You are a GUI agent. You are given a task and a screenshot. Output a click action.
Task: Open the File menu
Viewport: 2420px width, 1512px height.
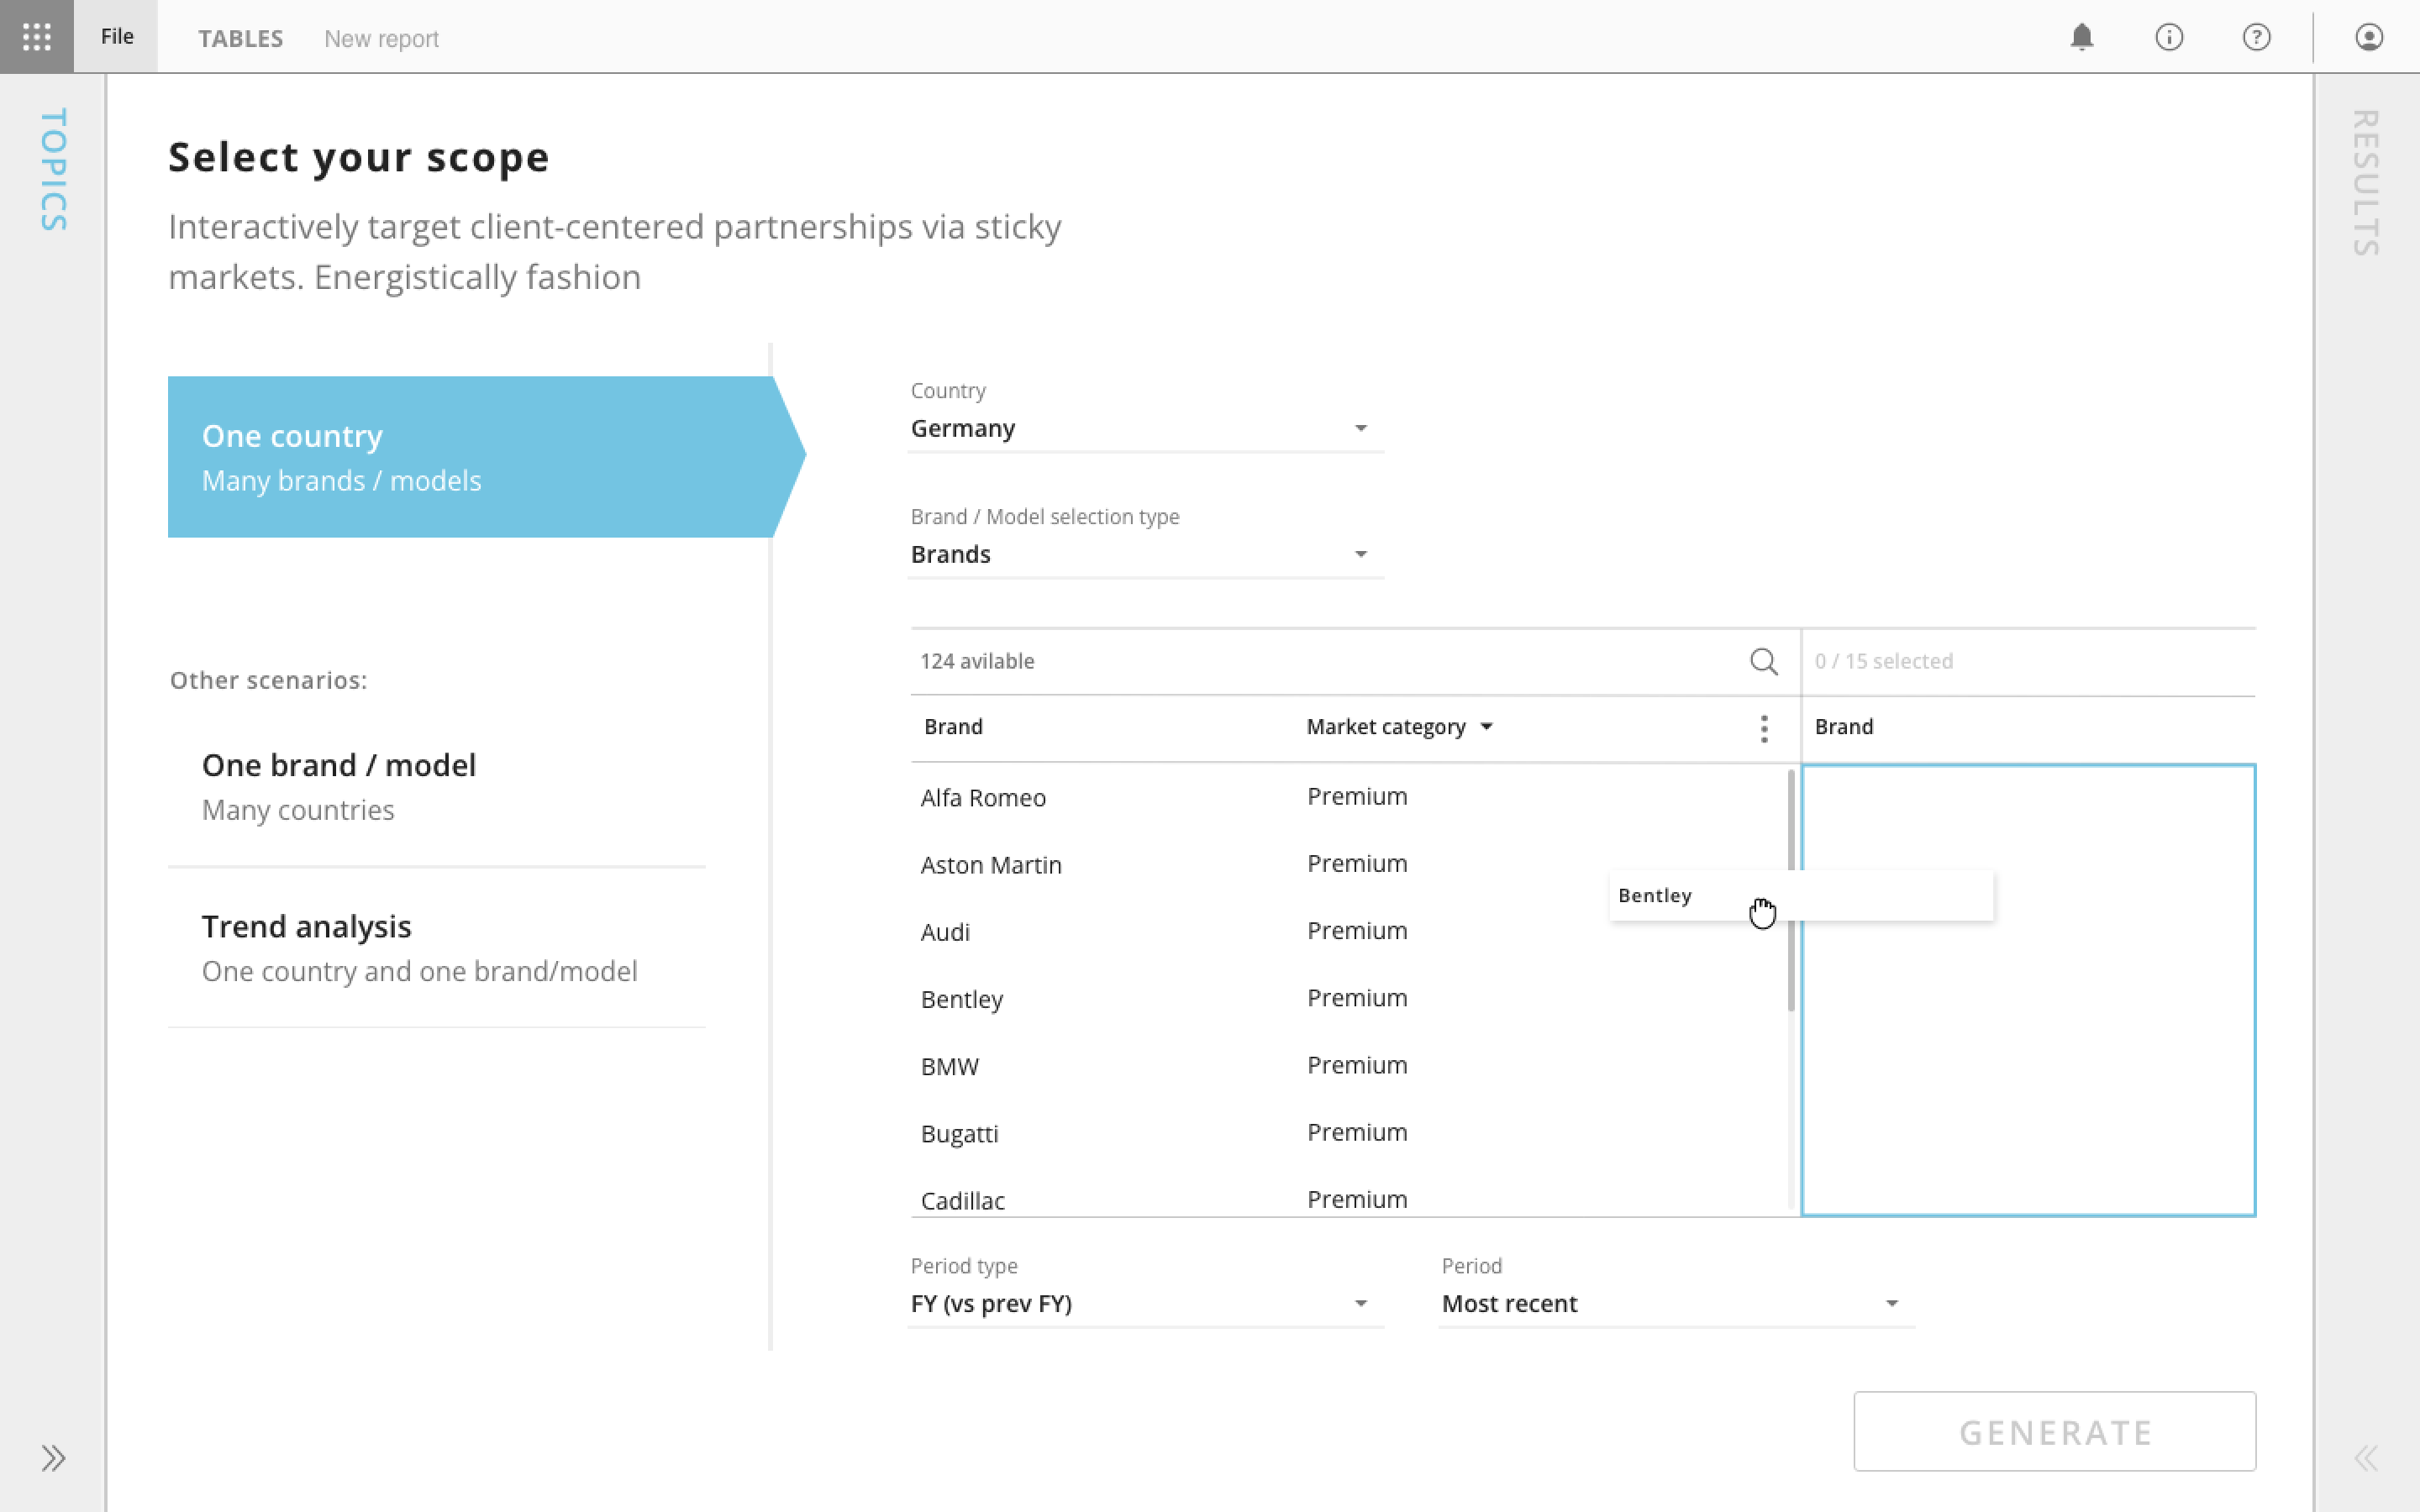[x=116, y=37]
